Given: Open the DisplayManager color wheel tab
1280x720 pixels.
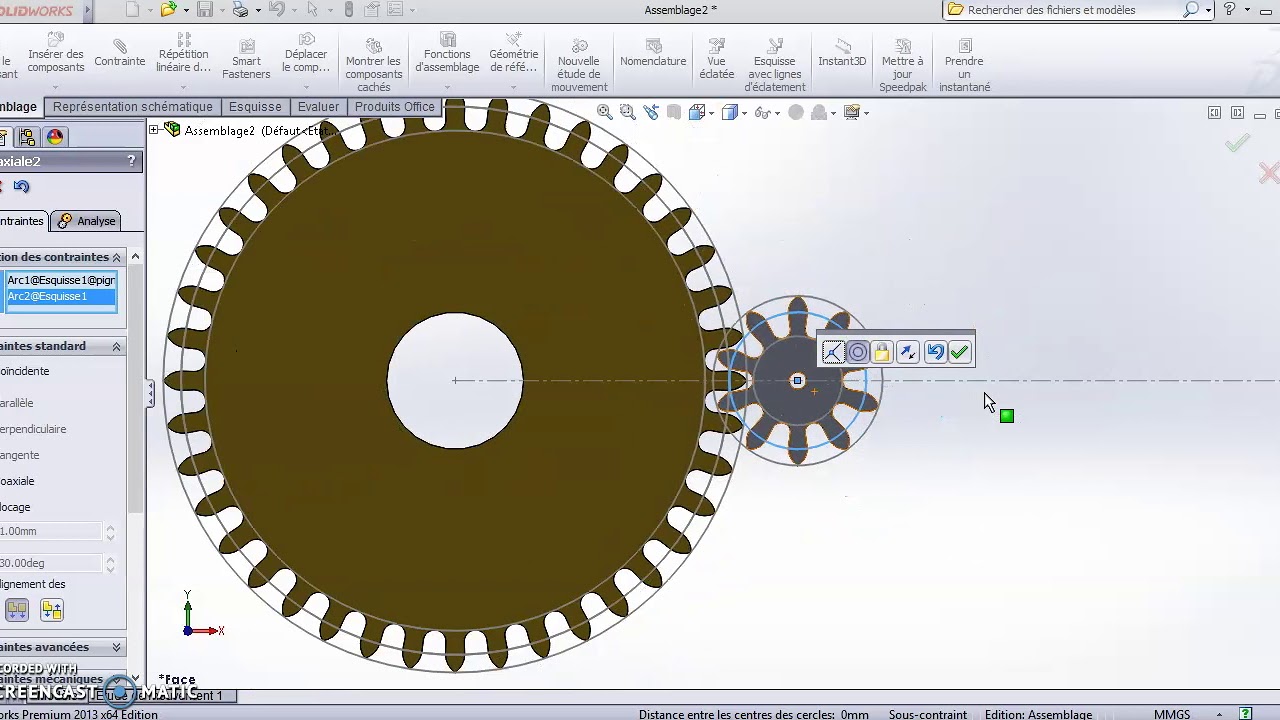Looking at the screenshot, I should pyautogui.click(x=55, y=137).
